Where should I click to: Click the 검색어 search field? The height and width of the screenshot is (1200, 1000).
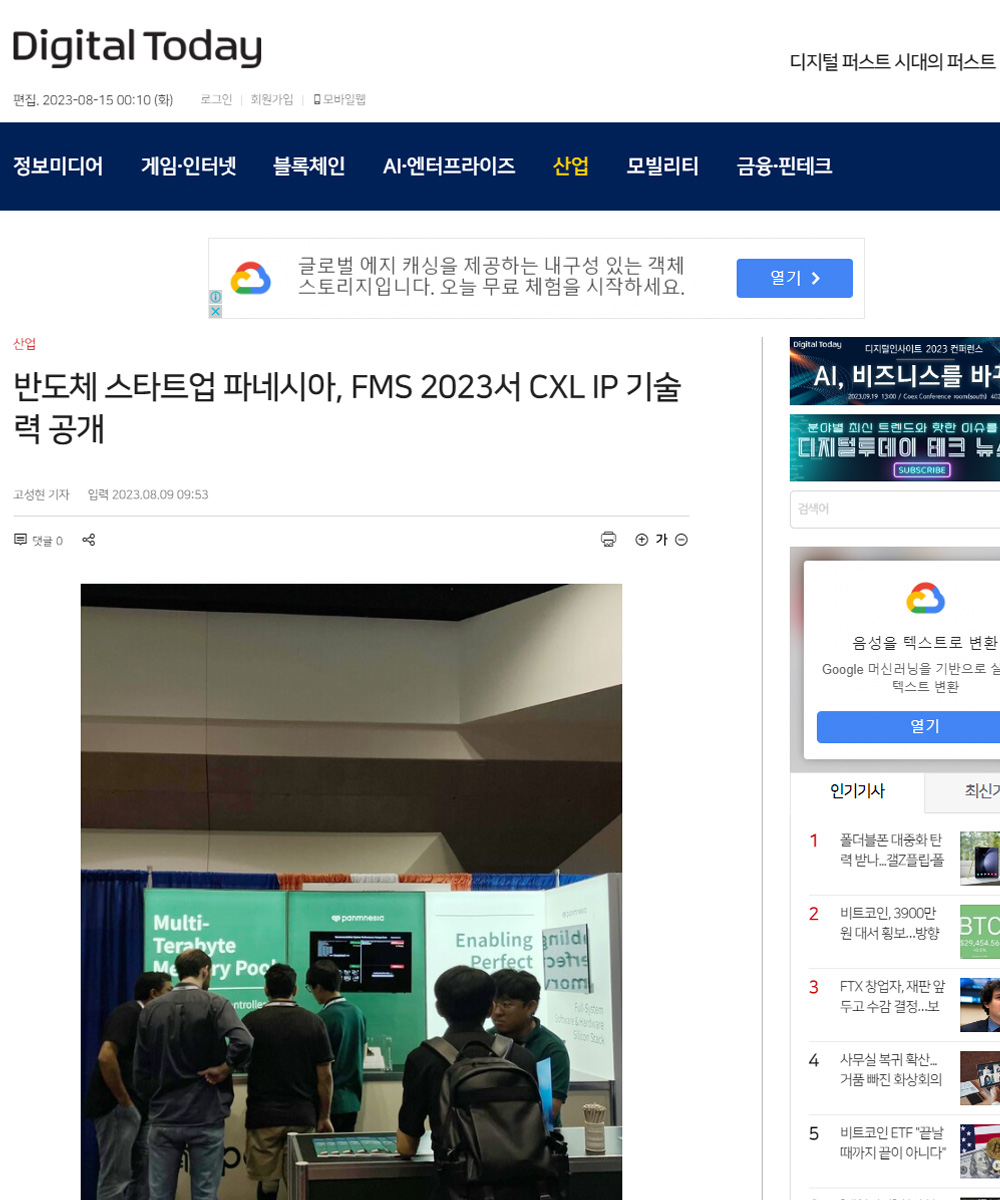[x=895, y=509]
